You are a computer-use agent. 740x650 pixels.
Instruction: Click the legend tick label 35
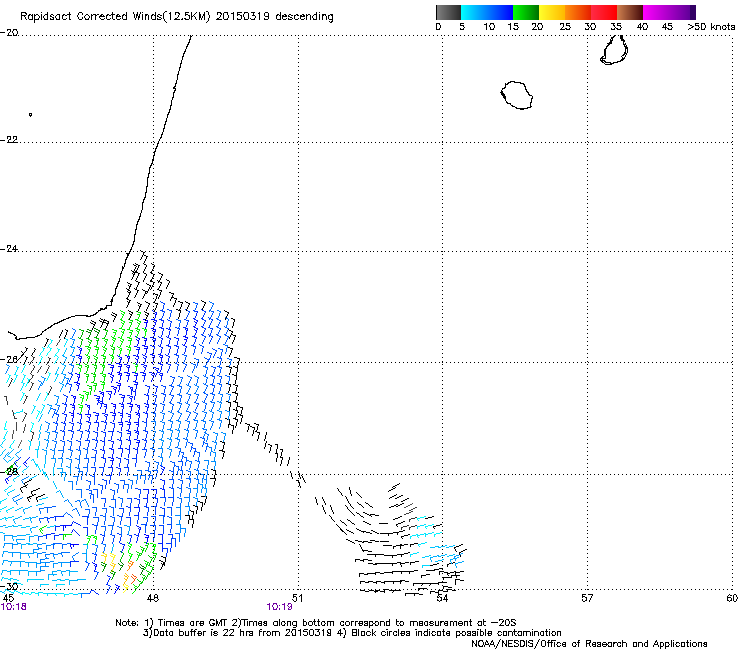tap(616, 27)
